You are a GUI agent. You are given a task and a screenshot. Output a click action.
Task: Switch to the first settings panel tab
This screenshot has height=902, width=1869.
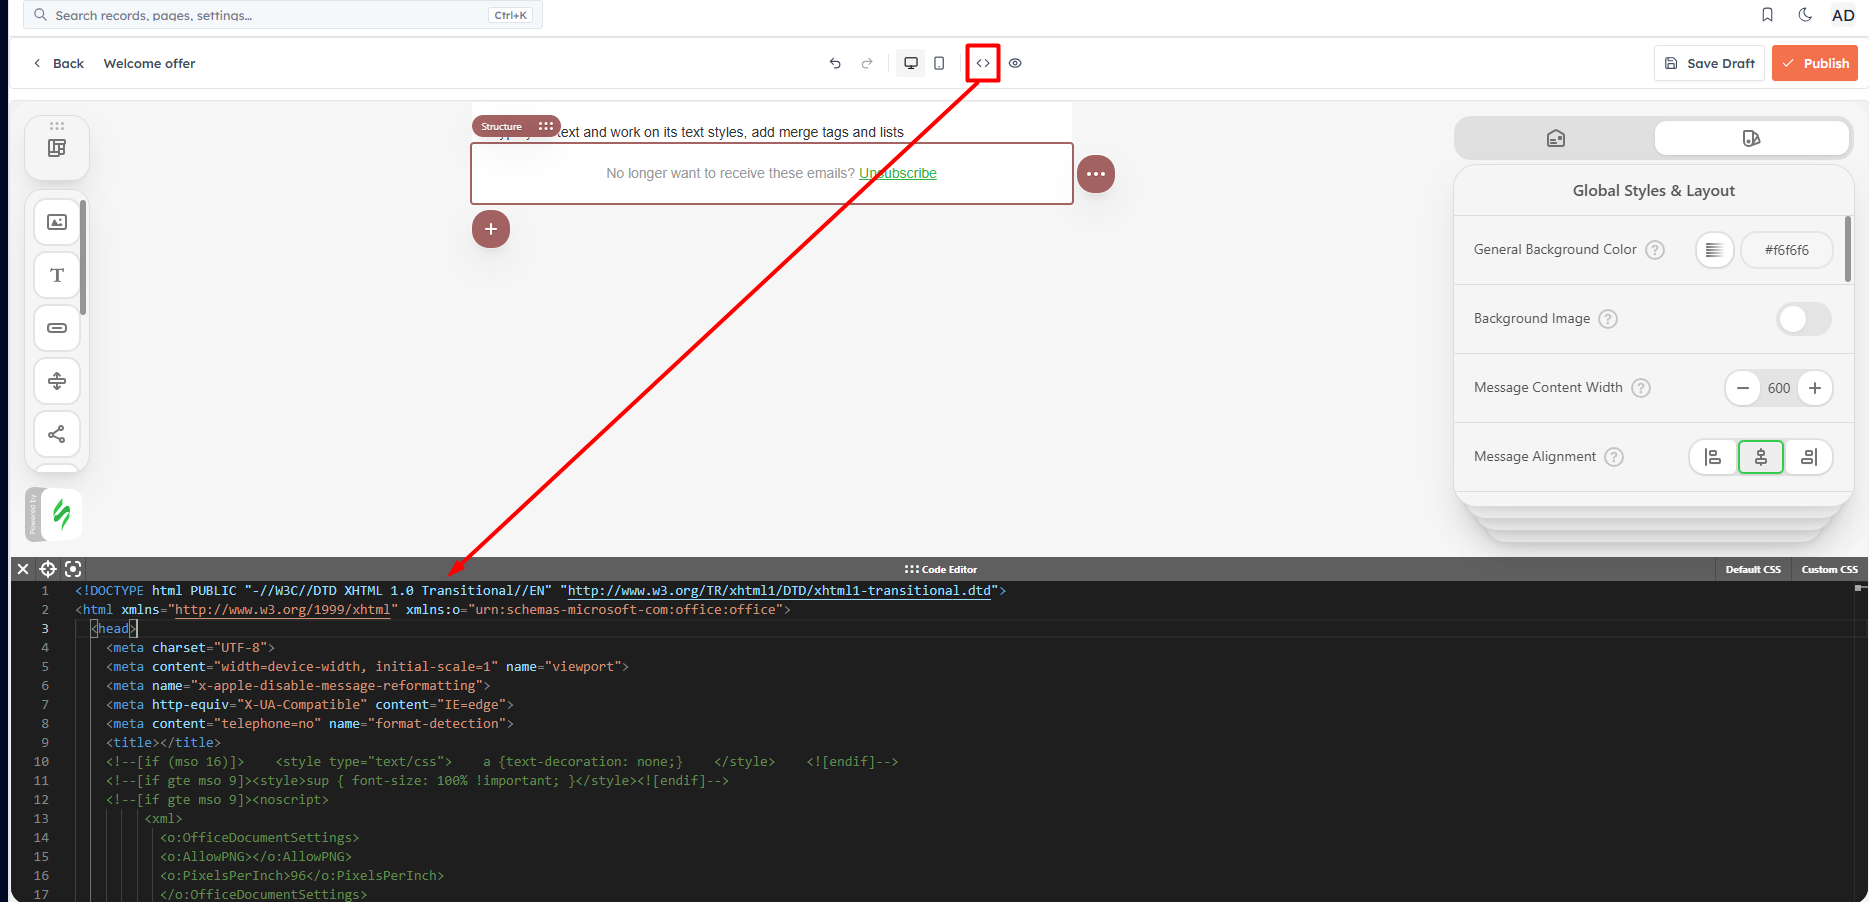(1556, 138)
